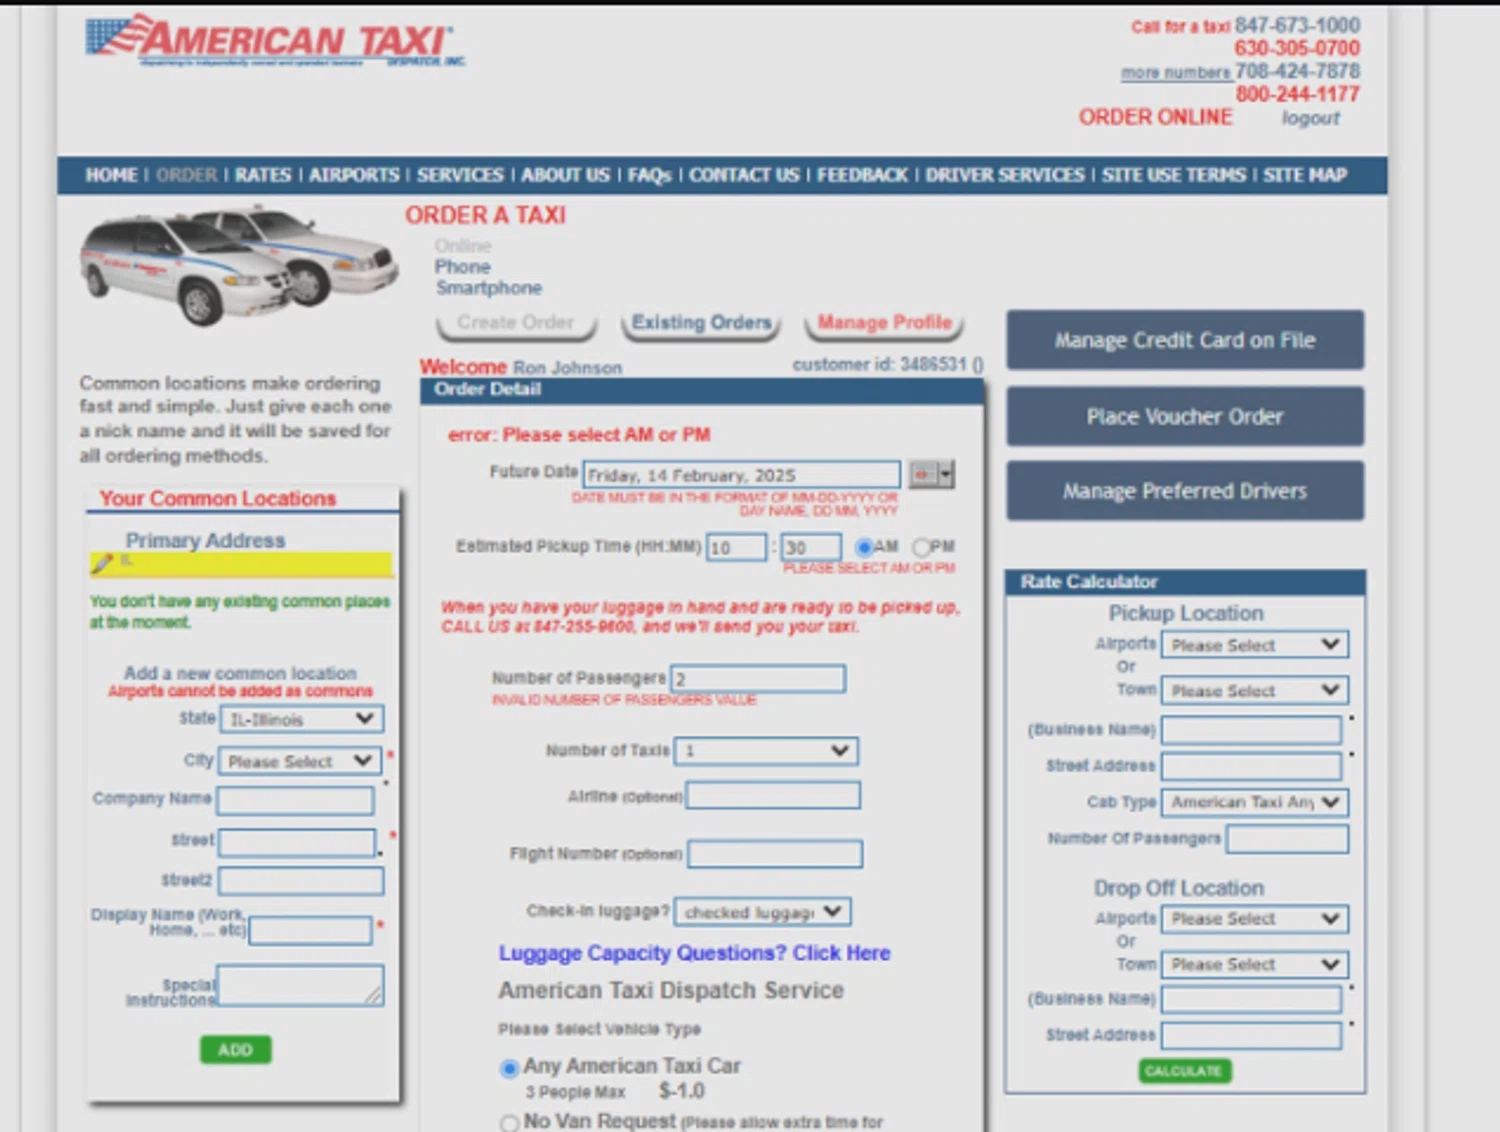Open Drop Off Location Airports dropdown
The height and width of the screenshot is (1132, 1500).
(x=1254, y=918)
